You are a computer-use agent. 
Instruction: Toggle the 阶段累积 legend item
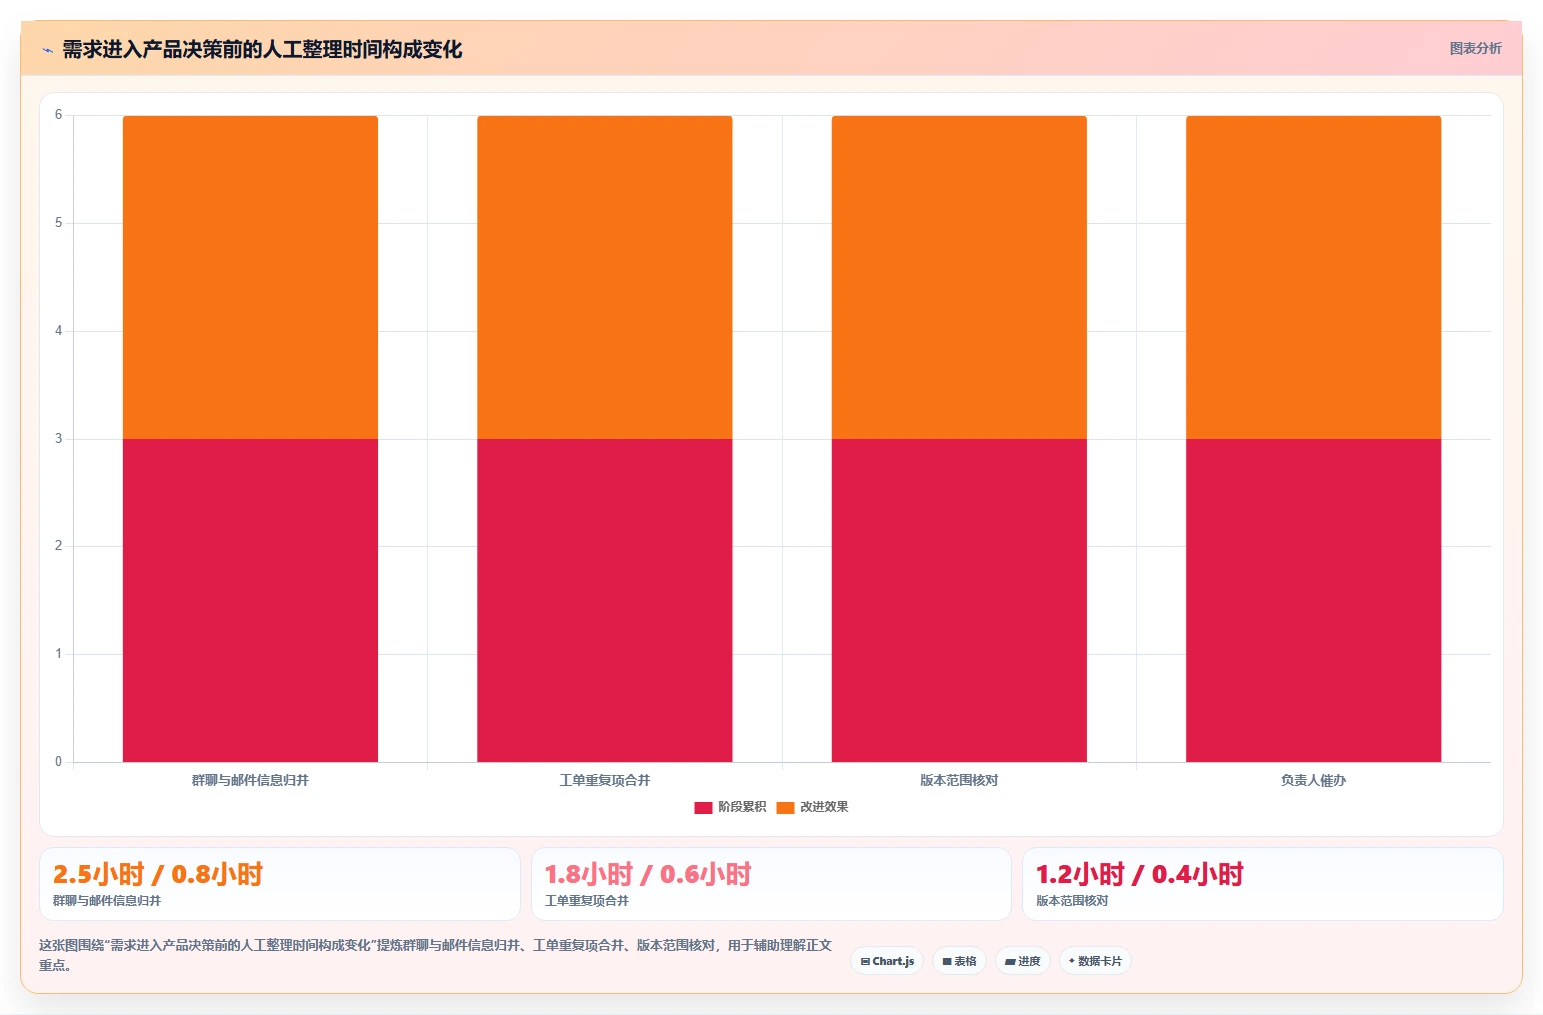click(730, 807)
